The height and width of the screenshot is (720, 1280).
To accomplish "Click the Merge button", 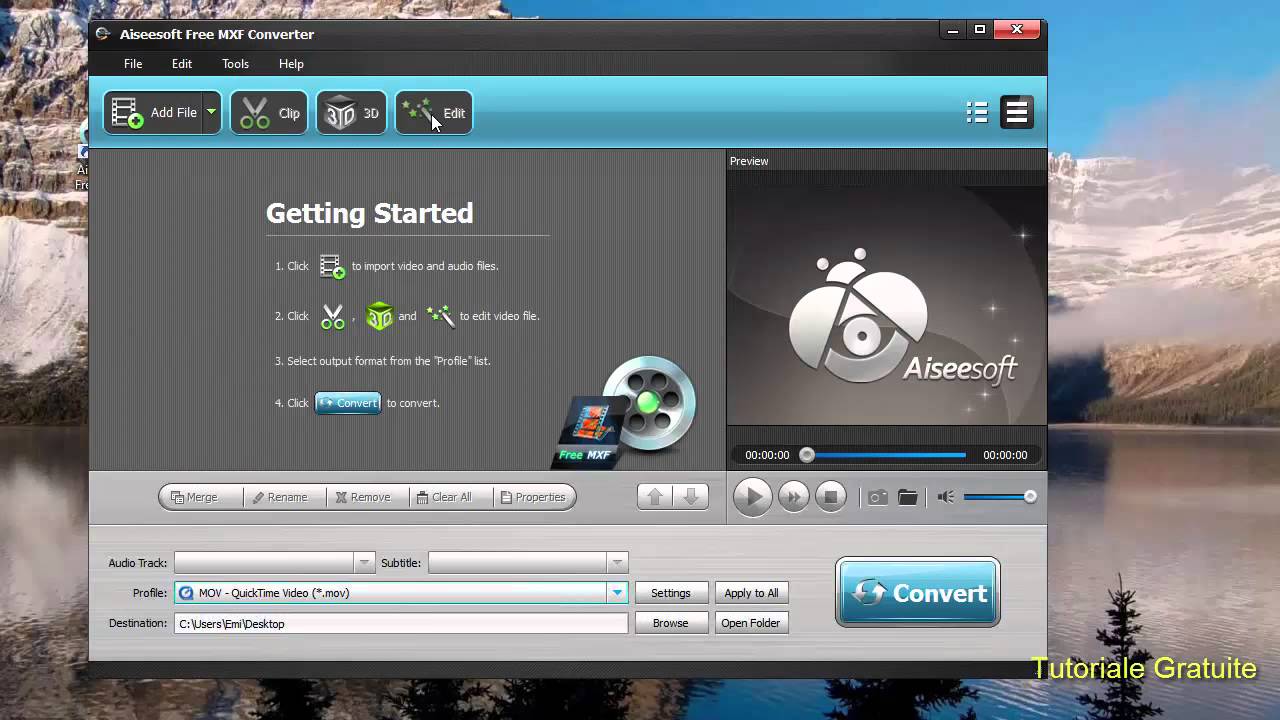I will pyautogui.click(x=201, y=497).
